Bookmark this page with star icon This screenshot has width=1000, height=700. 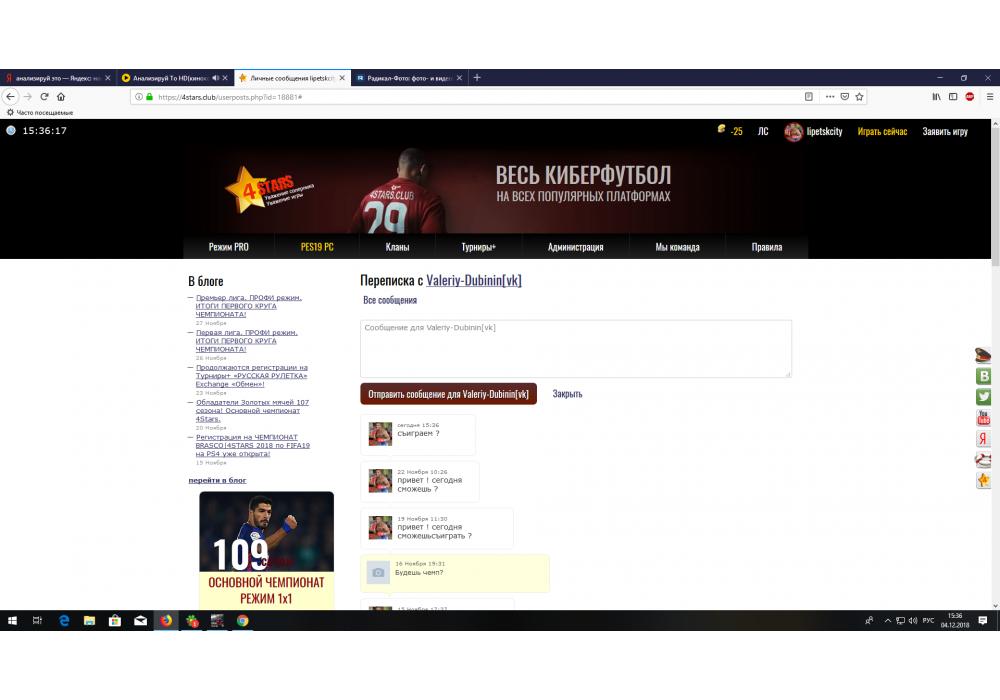click(x=859, y=97)
